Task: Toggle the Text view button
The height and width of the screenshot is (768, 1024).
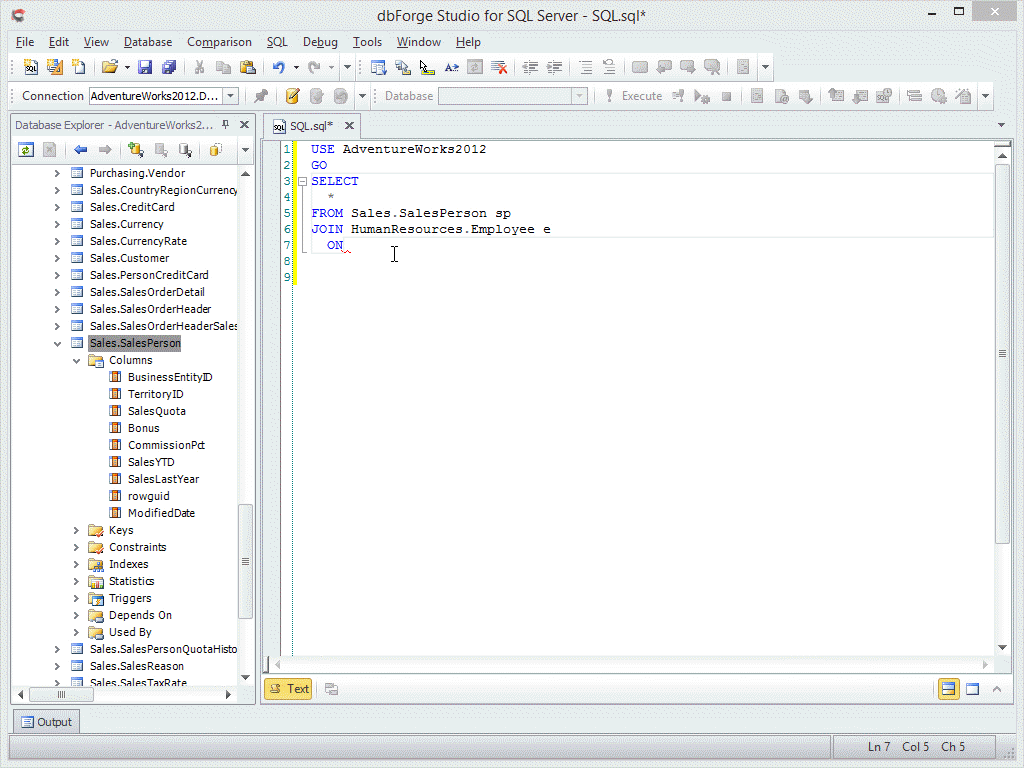Action: 288,688
